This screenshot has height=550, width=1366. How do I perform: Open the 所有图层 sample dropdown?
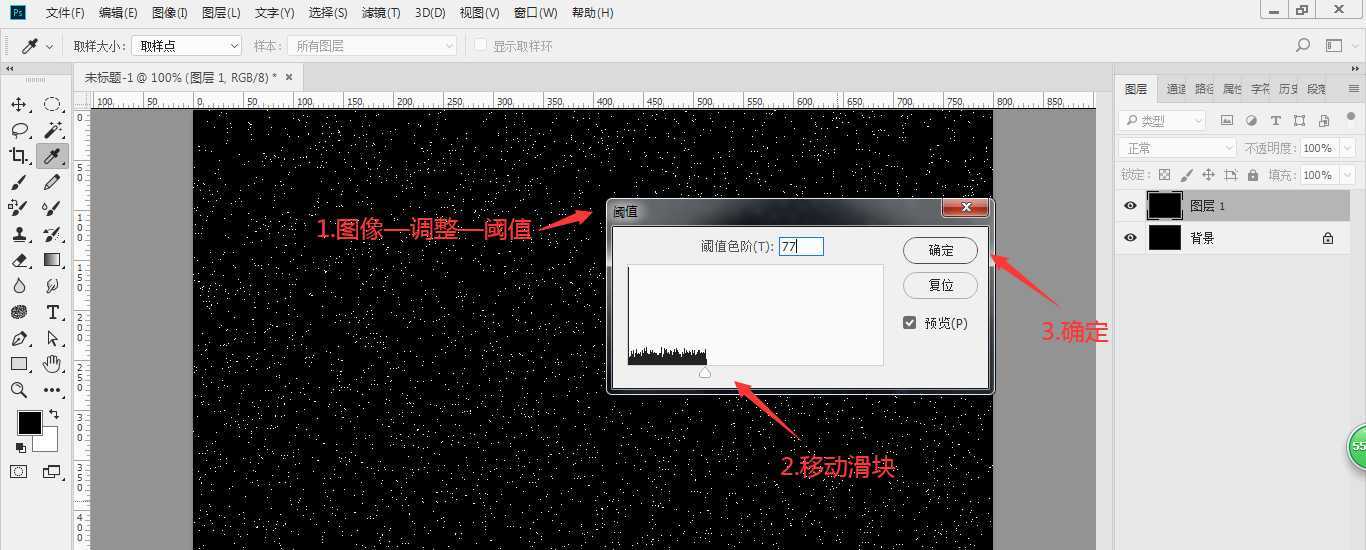click(x=372, y=46)
